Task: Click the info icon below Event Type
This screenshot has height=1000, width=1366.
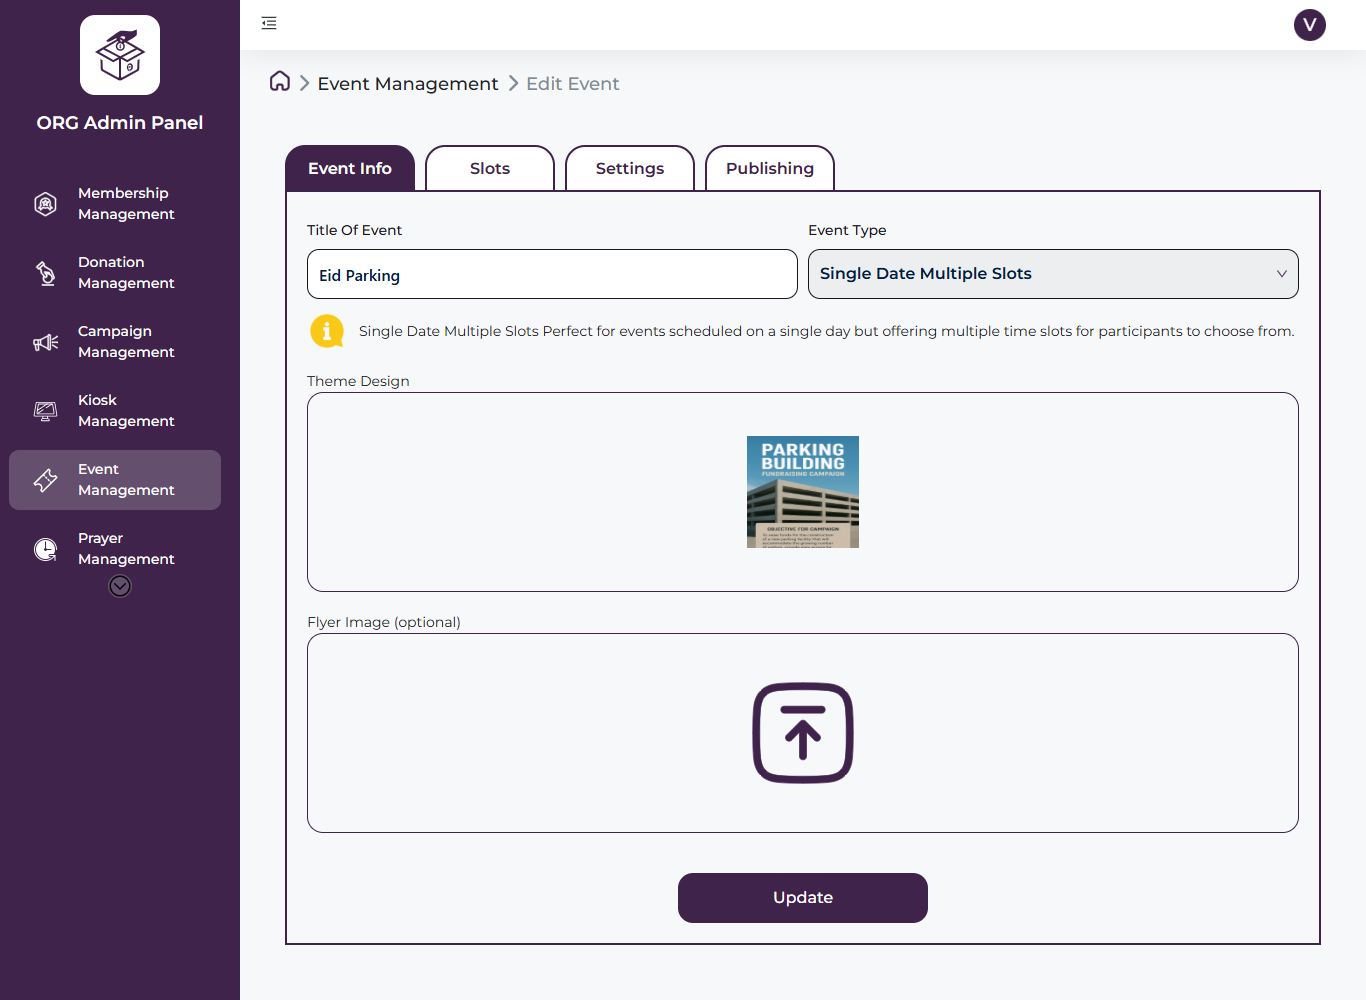Action: pyautogui.click(x=327, y=330)
